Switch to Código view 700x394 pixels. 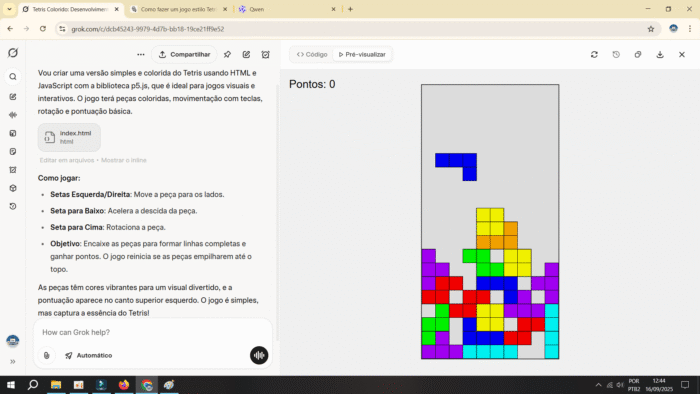point(312,54)
